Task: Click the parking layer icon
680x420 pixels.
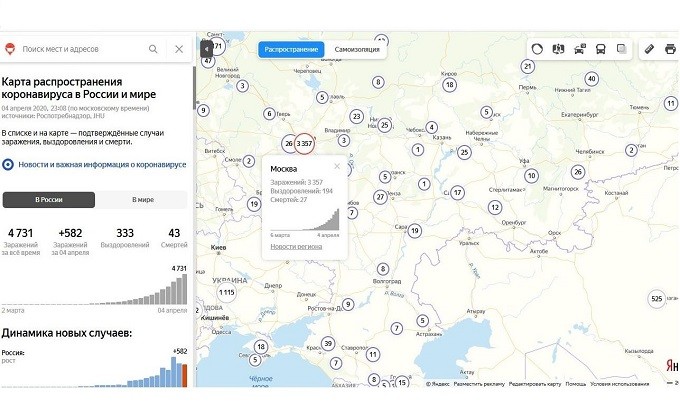Action: (x=580, y=48)
